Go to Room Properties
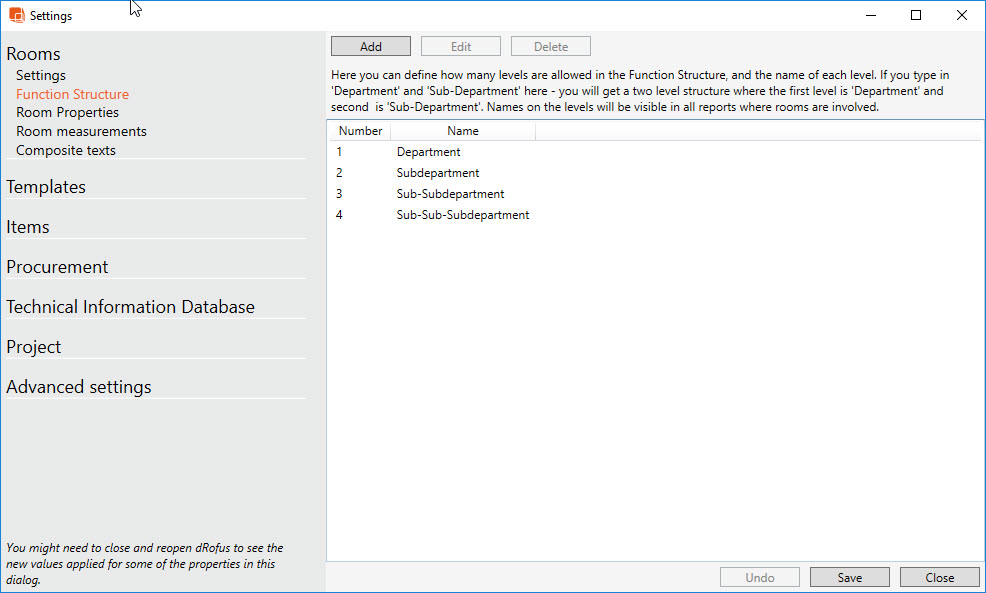The height and width of the screenshot is (593, 986). pos(67,113)
